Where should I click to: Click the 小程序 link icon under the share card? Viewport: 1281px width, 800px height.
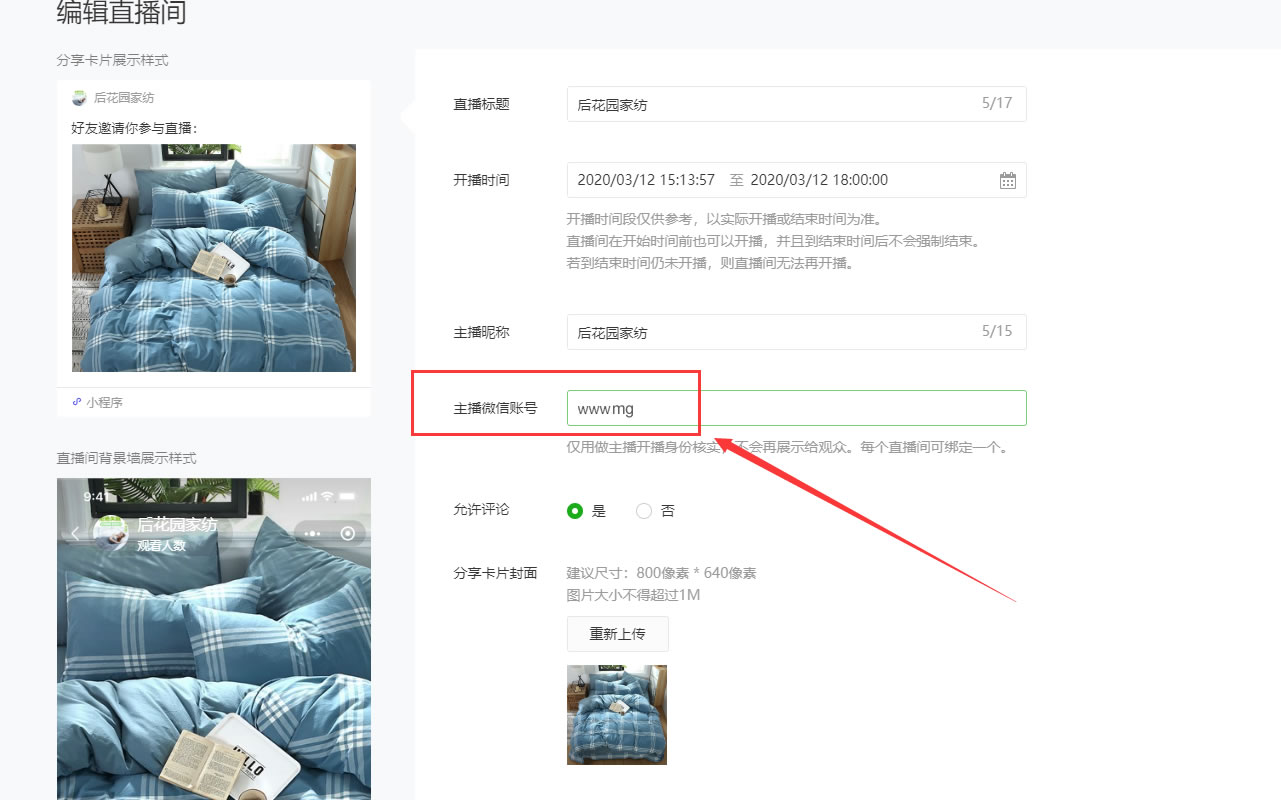pyautogui.click(x=77, y=402)
